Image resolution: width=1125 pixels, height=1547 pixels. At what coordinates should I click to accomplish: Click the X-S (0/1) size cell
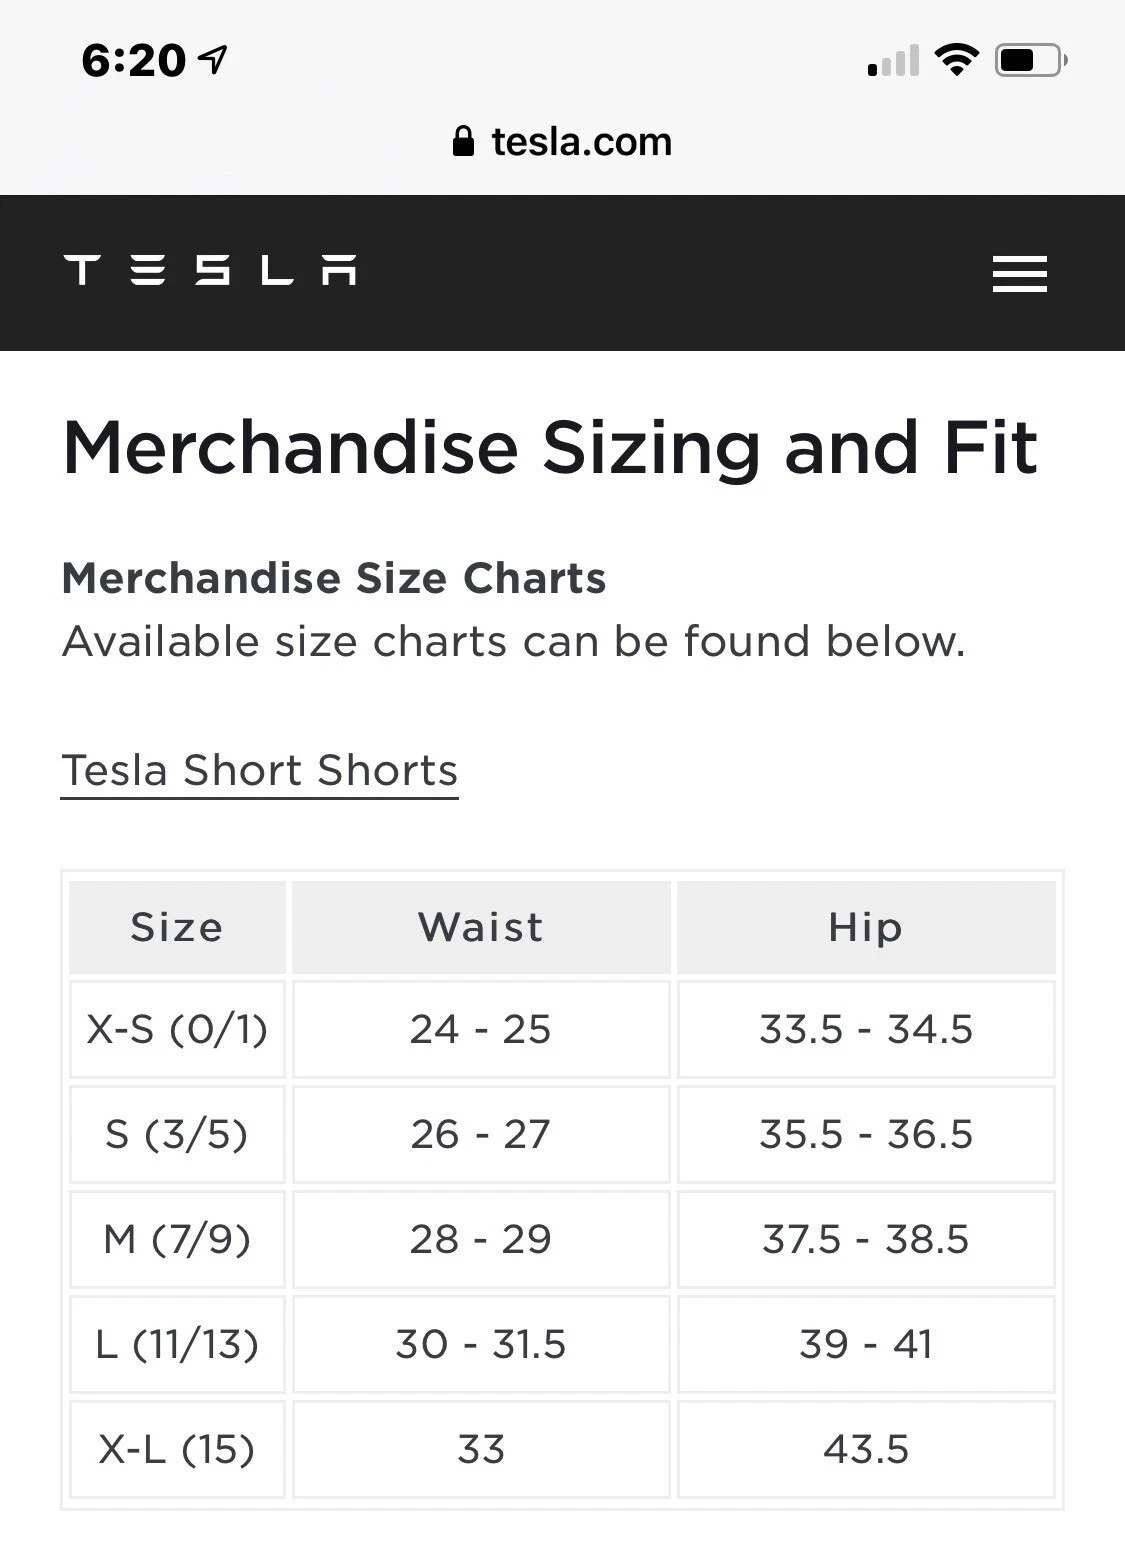click(177, 1029)
